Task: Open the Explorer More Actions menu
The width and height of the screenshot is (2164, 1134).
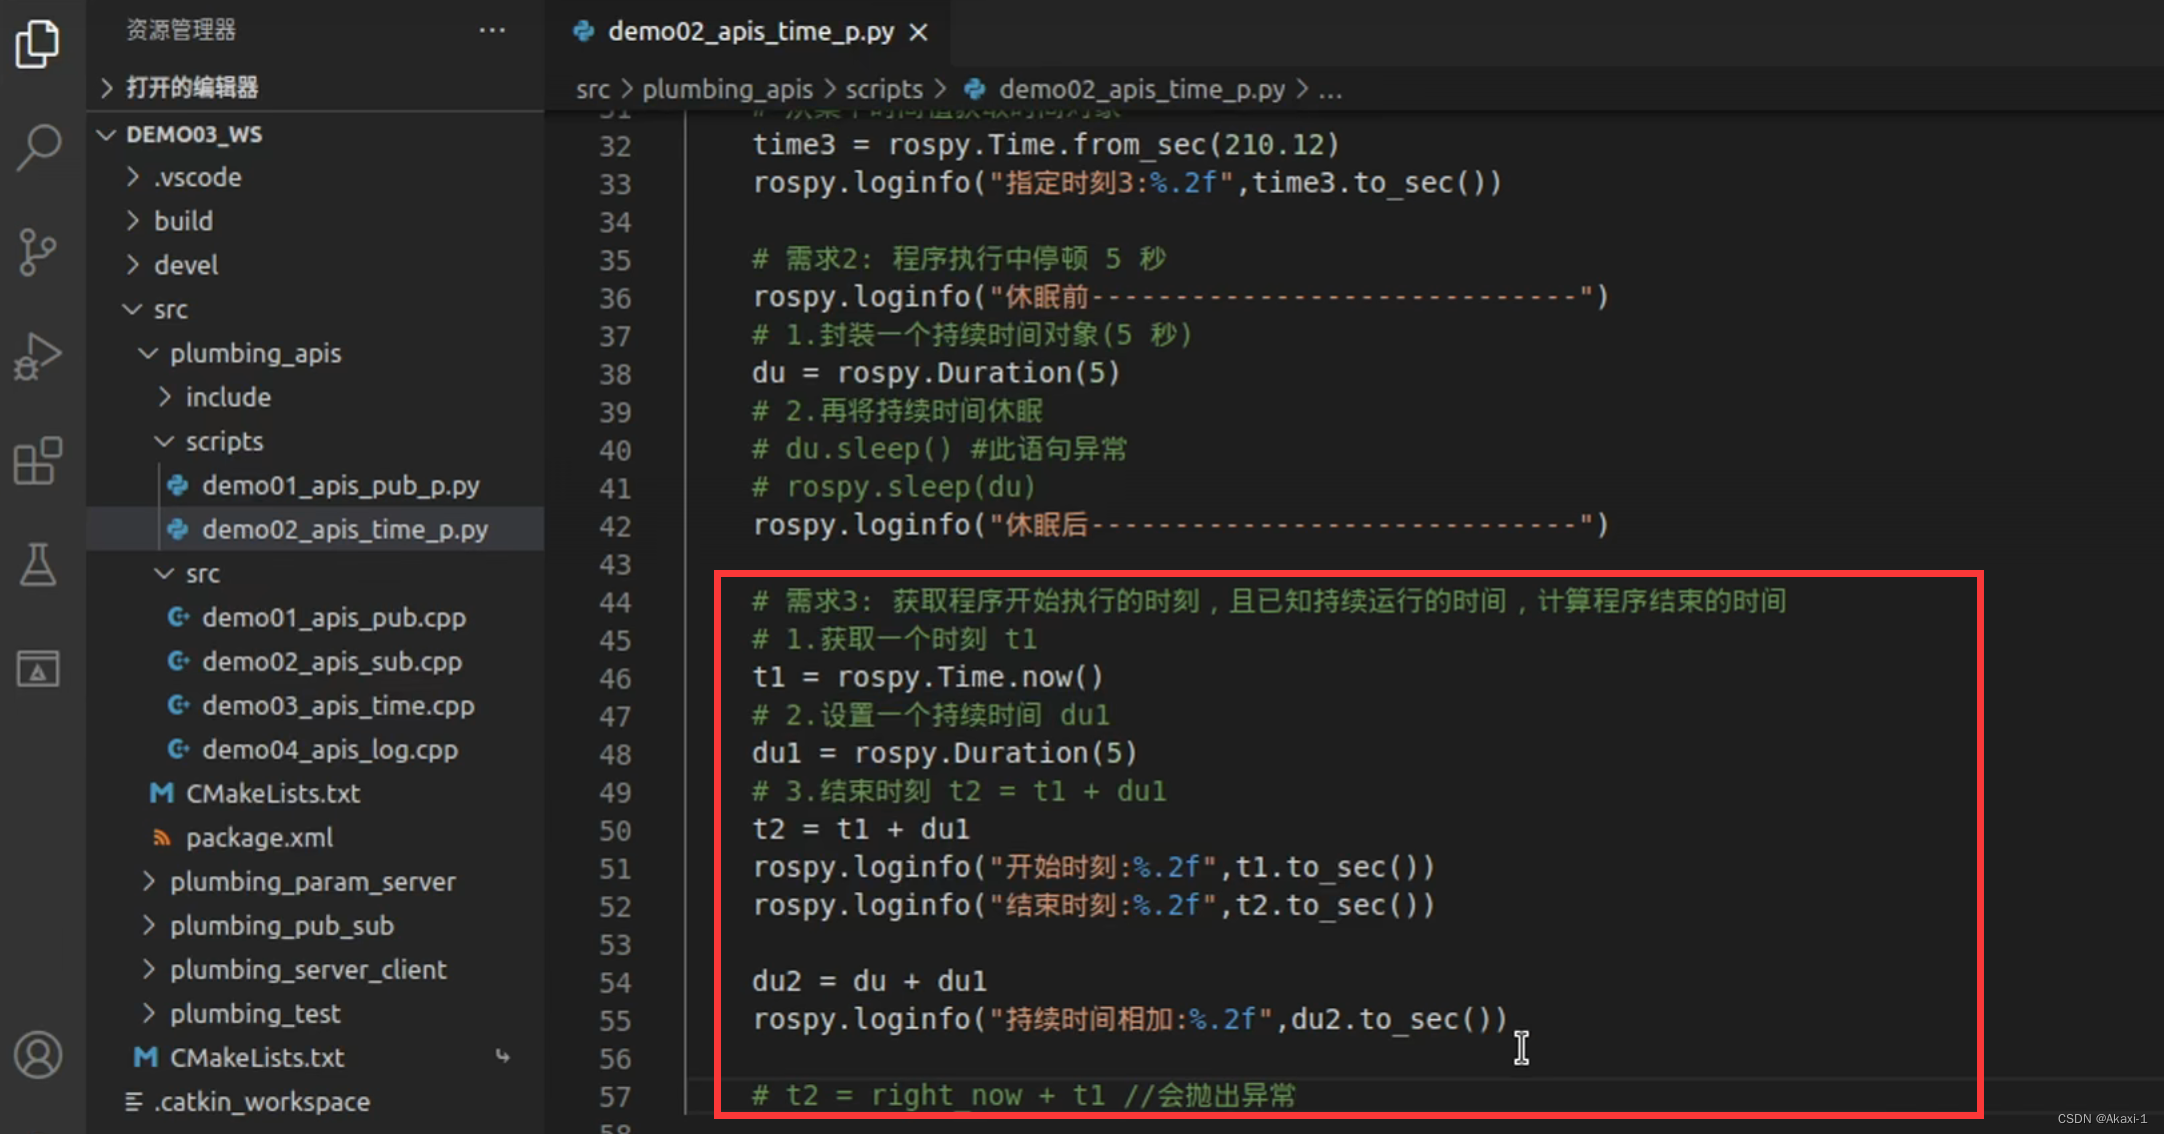Action: tap(492, 29)
